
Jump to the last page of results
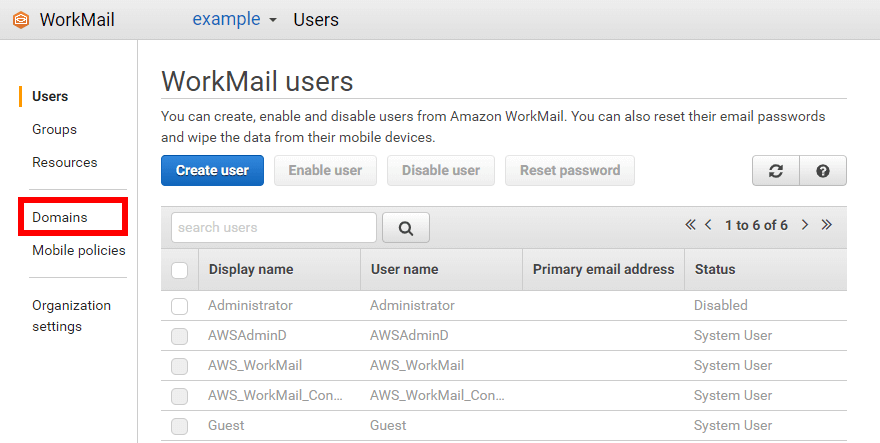(x=826, y=225)
